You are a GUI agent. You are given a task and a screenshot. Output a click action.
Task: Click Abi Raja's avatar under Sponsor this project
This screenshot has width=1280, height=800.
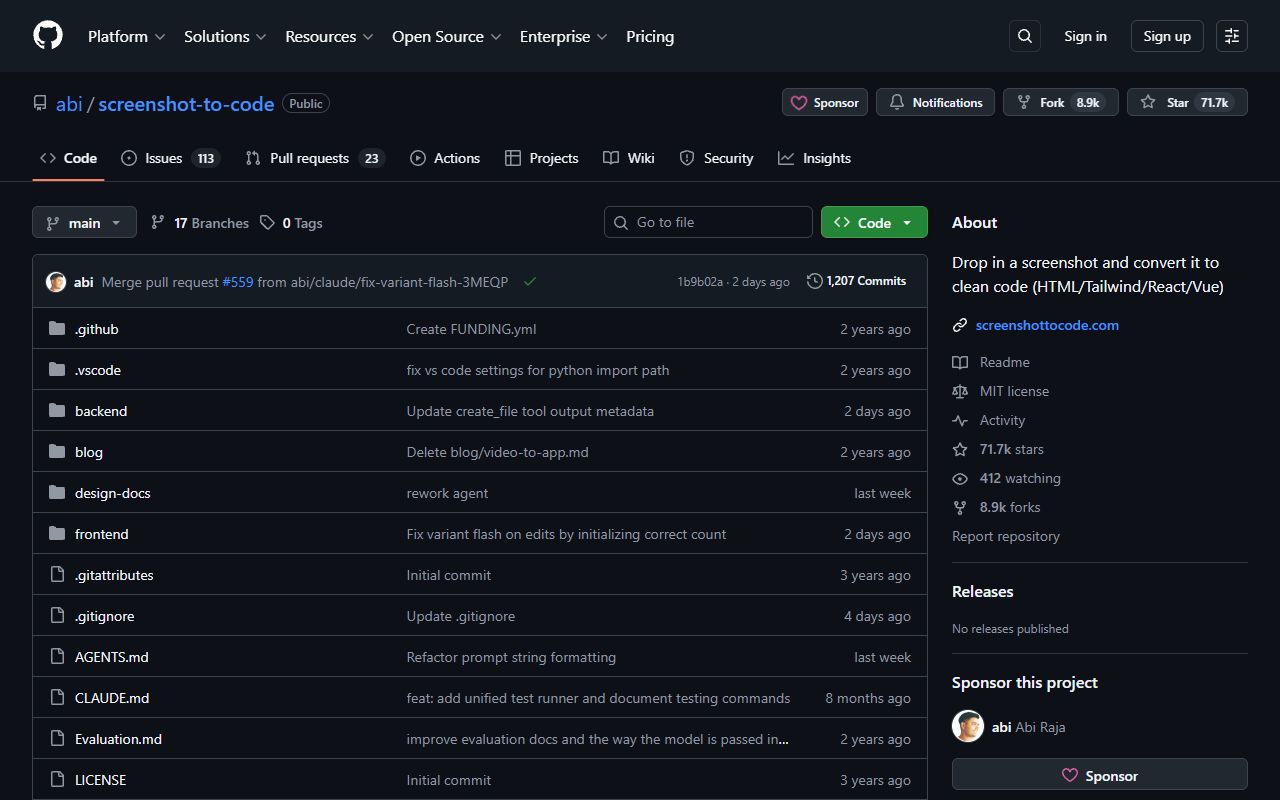pyautogui.click(x=968, y=726)
